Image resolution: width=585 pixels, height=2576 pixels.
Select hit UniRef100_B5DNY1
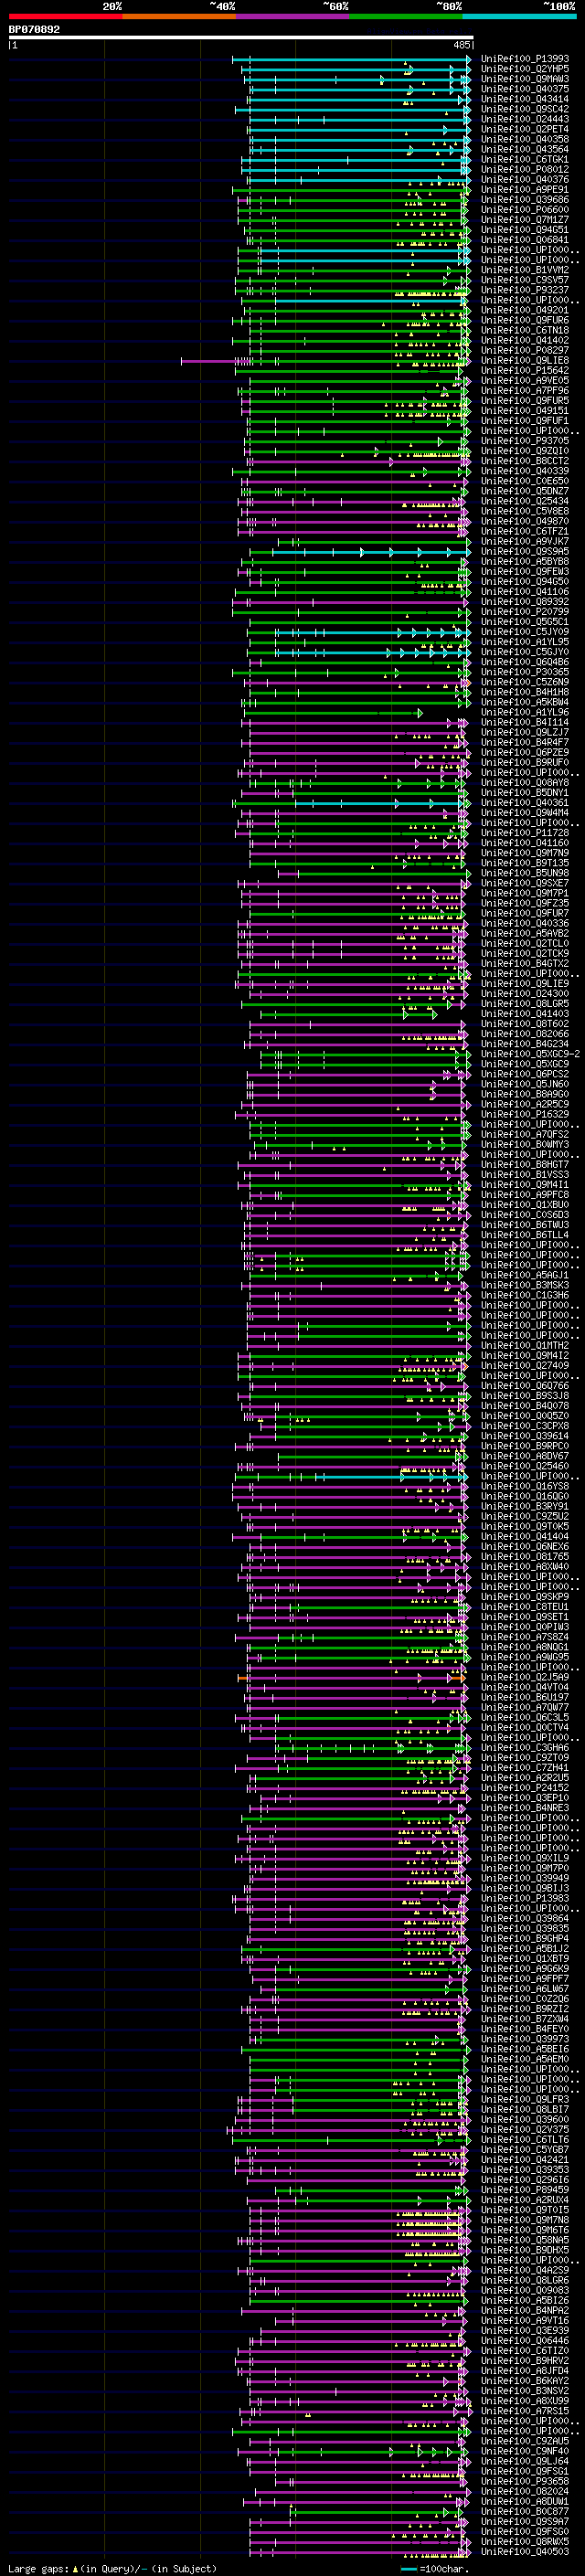pyautogui.click(x=525, y=793)
